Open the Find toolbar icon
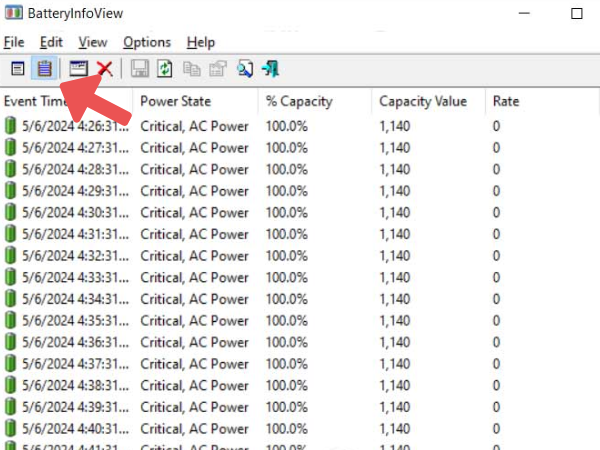600x450 pixels. point(245,69)
